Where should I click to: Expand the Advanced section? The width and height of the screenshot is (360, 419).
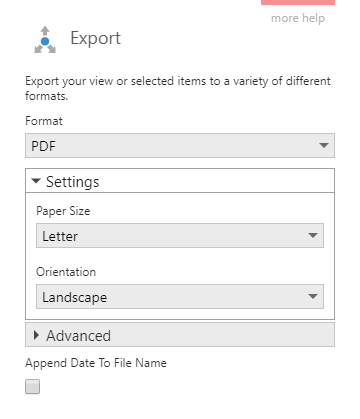[180, 335]
